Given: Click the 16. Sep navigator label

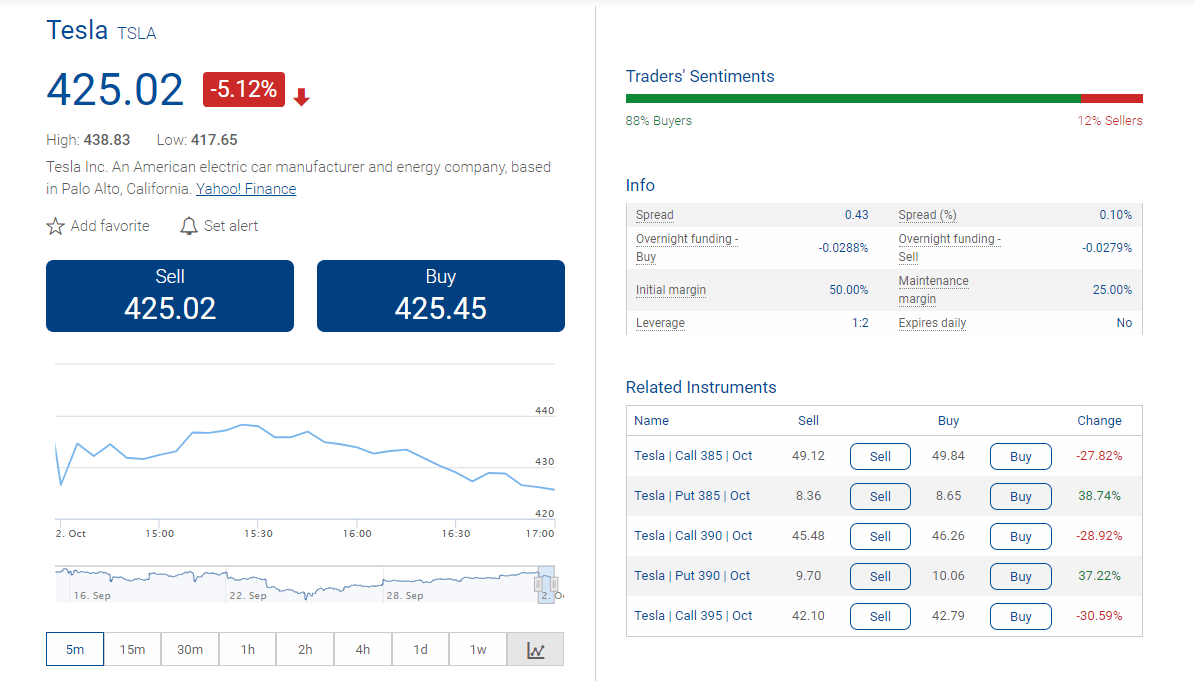Looking at the screenshot, I should point(91,596).
